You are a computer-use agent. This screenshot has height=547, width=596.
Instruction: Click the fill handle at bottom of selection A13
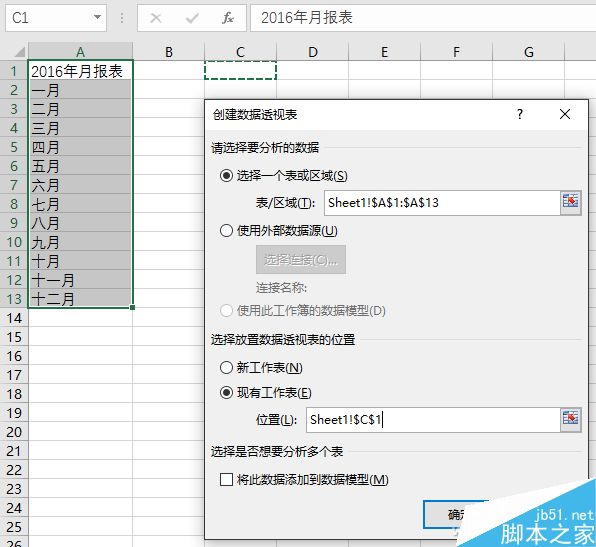[x=132, y=307]
